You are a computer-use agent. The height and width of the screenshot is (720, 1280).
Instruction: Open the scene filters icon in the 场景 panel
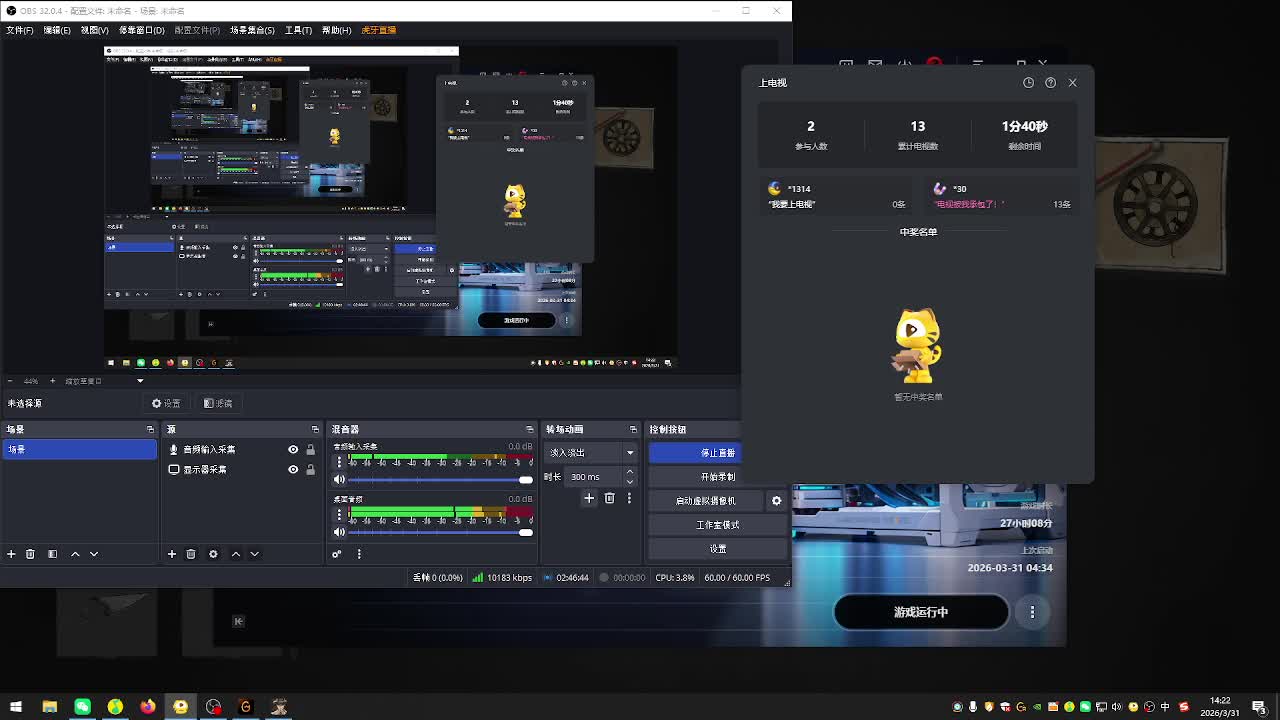tap(52, 554)
